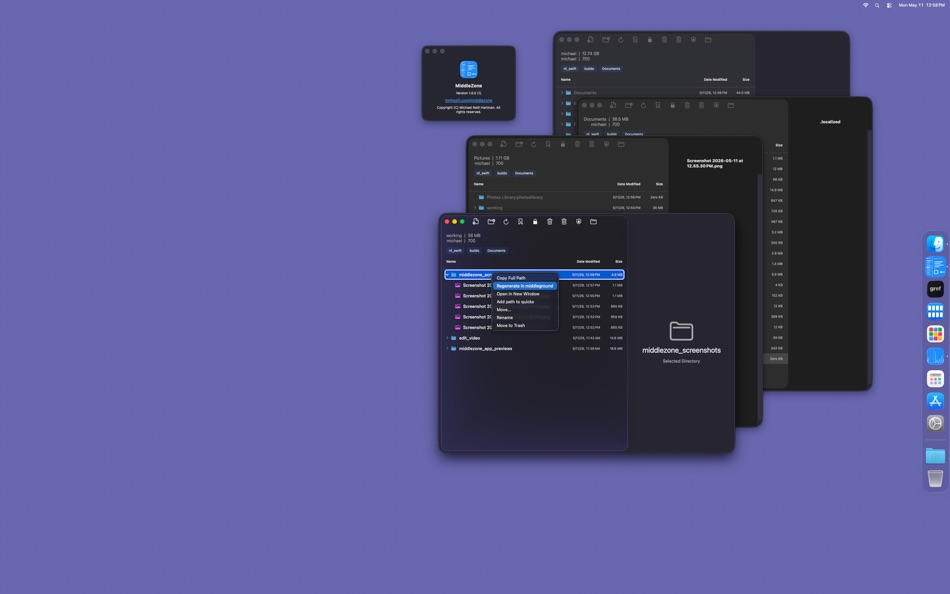Click the builds quick path in front working window
The height and width of the screenshot is (594, 950).
click(x=474, y=250)
